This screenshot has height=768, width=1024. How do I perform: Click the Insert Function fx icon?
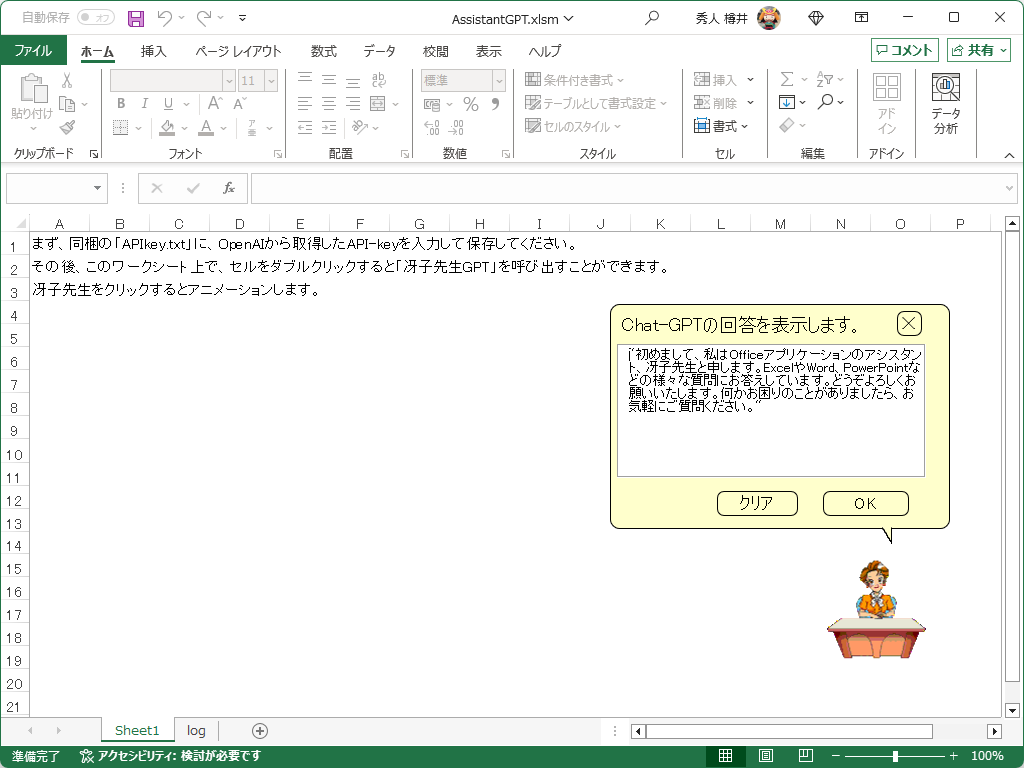pos(229,188)
